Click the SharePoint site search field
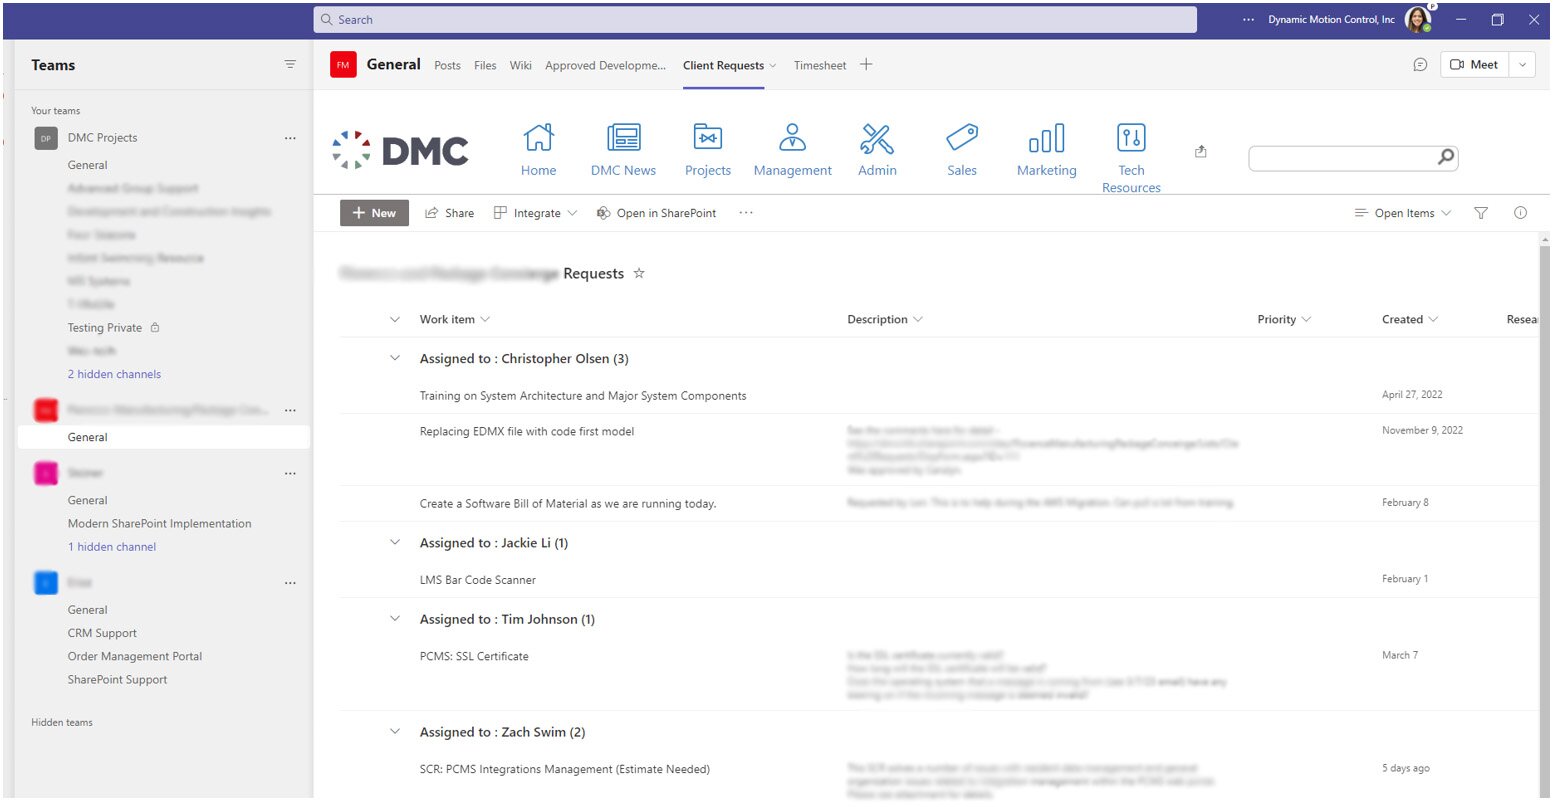Screen dimensions: 1560x807 coord(1343,158)
